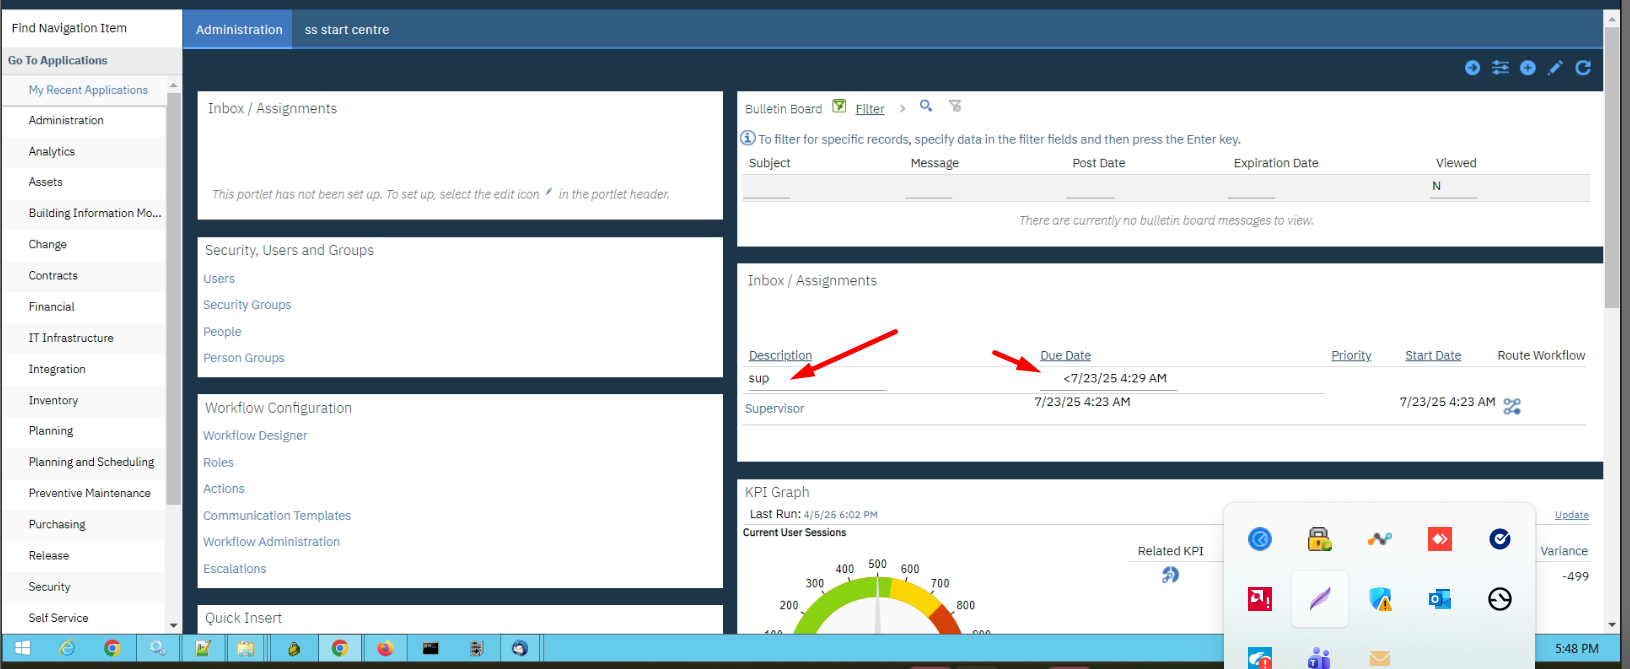Click the blue plus icon in the start centre toolbar
The width and height of the screenshot is (1630, 669).
pos(1528,68)
